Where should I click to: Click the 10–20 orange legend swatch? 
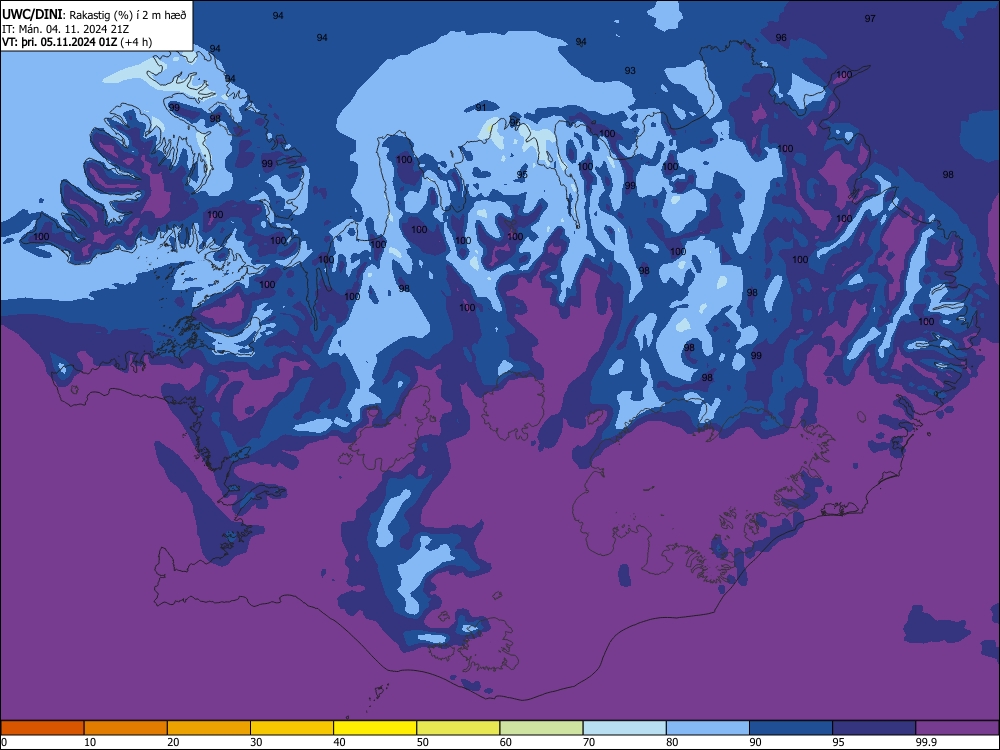pyautogui.click(x=126, y=728)
